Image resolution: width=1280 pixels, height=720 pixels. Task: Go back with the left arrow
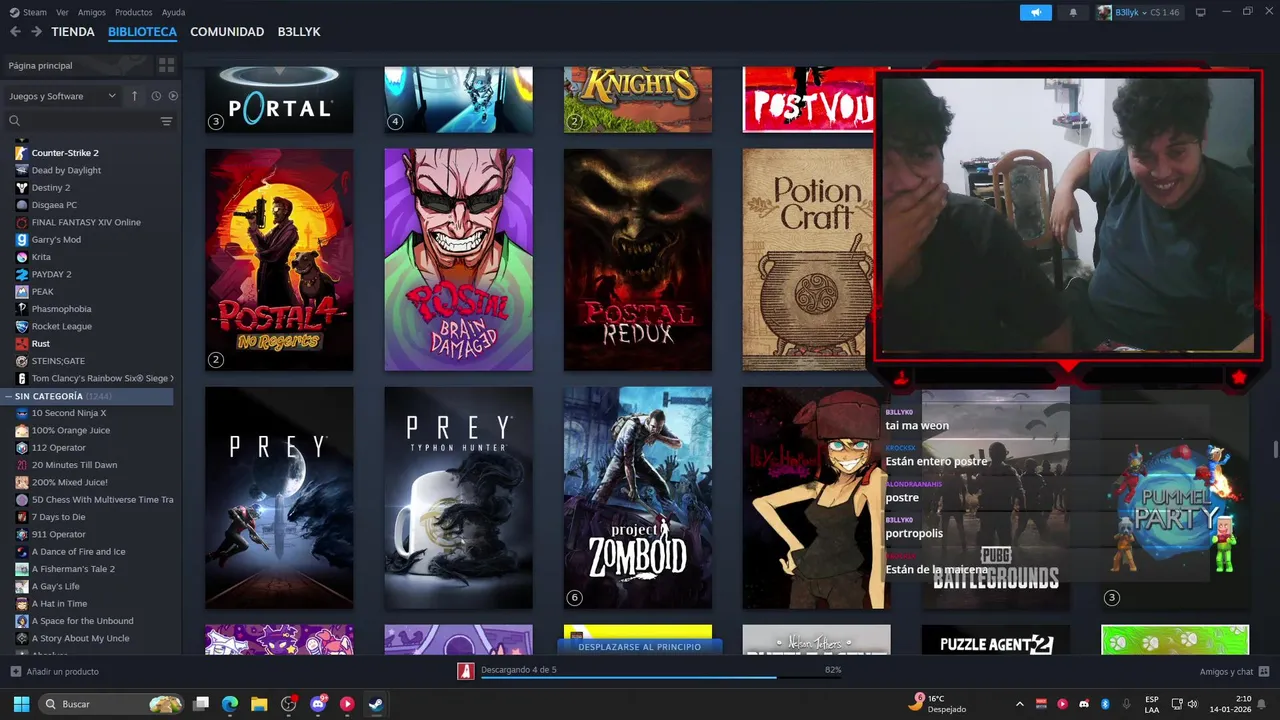click(x=15, y=32)
